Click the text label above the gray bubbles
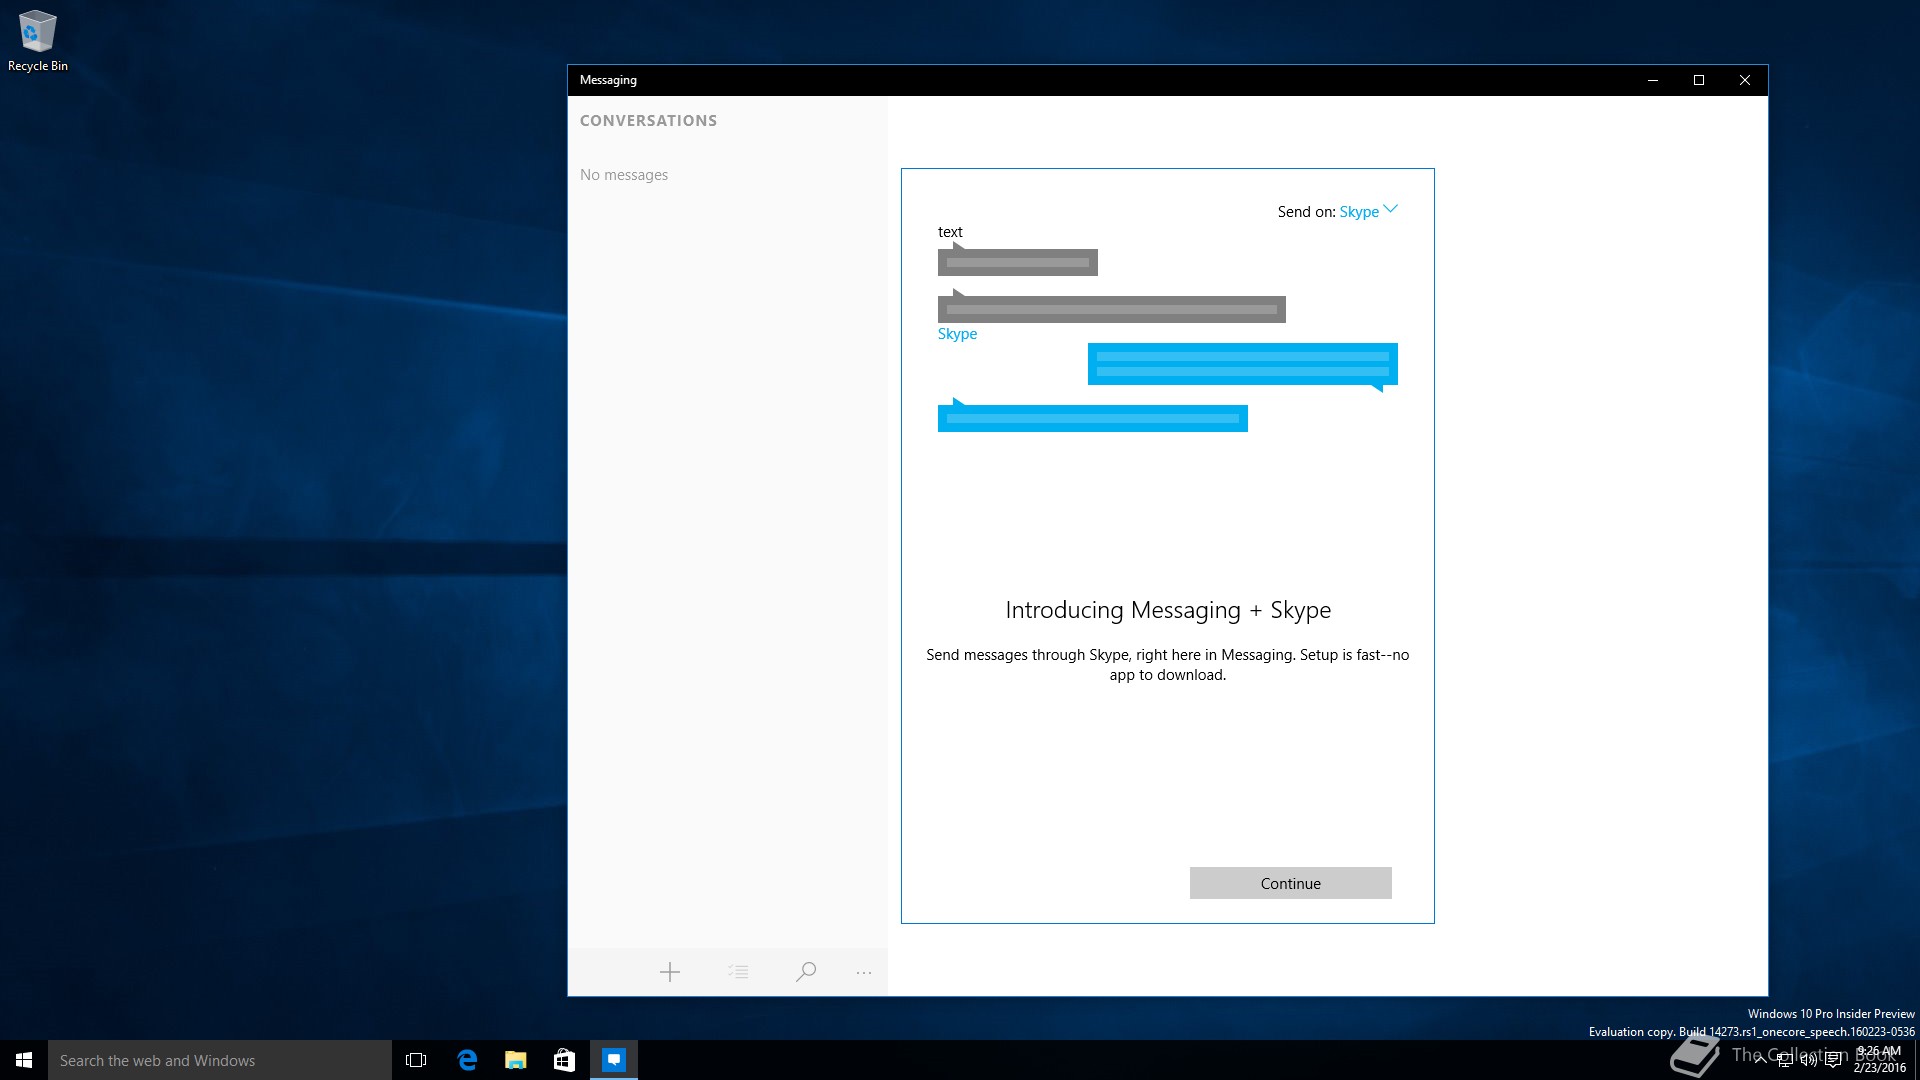The height and width of the screenshot is (1080, 1920). [950, 232]
